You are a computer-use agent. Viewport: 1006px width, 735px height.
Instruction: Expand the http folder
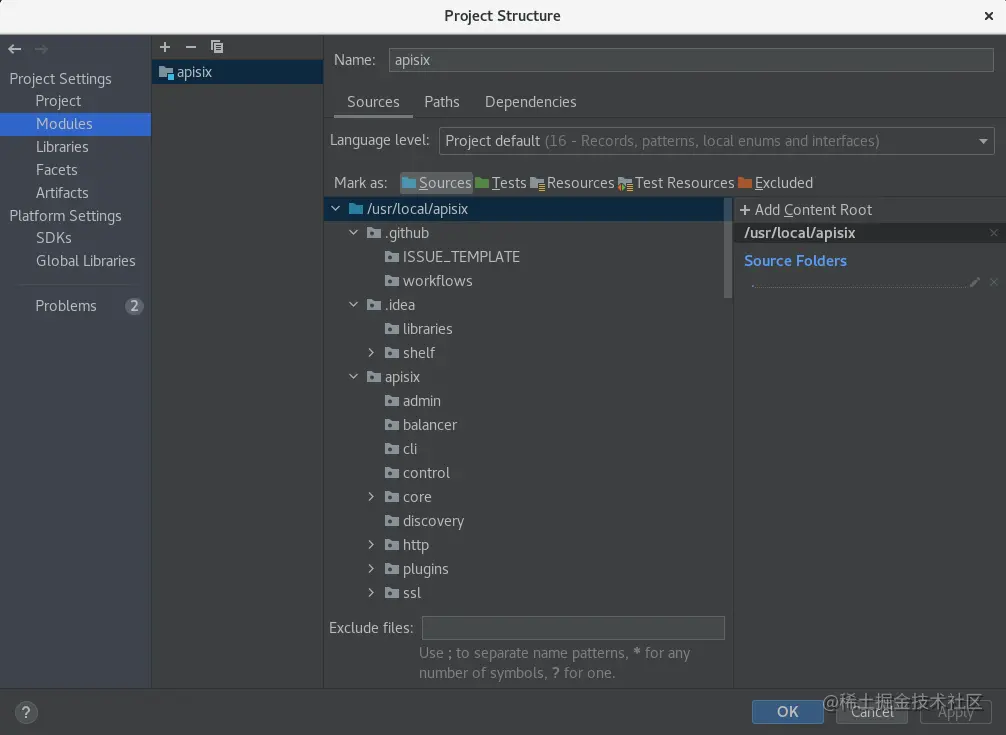[x=371, y=545]
